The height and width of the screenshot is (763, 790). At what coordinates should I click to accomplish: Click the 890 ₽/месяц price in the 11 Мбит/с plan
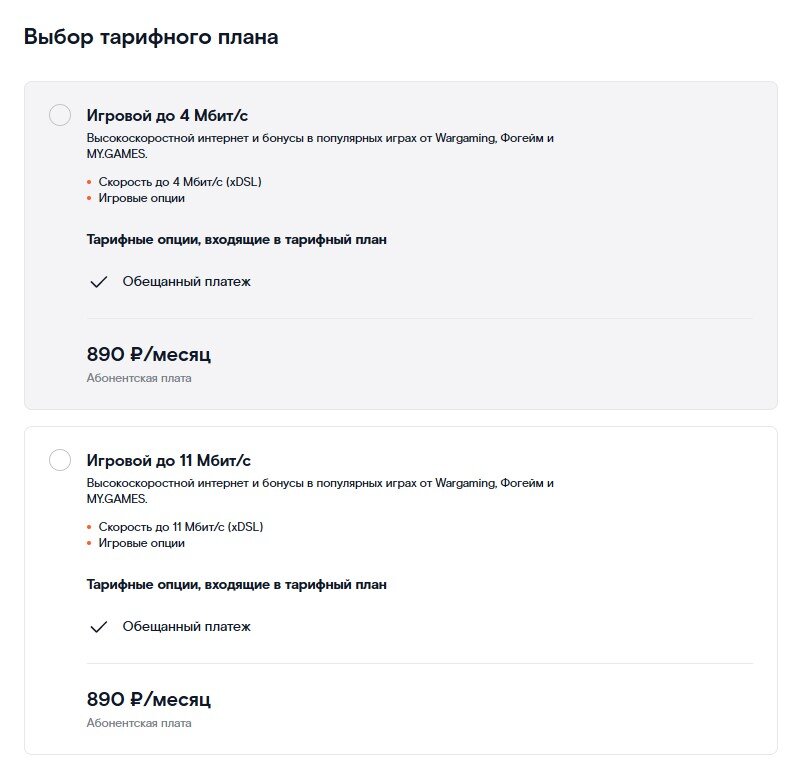[x=149, y=699]
